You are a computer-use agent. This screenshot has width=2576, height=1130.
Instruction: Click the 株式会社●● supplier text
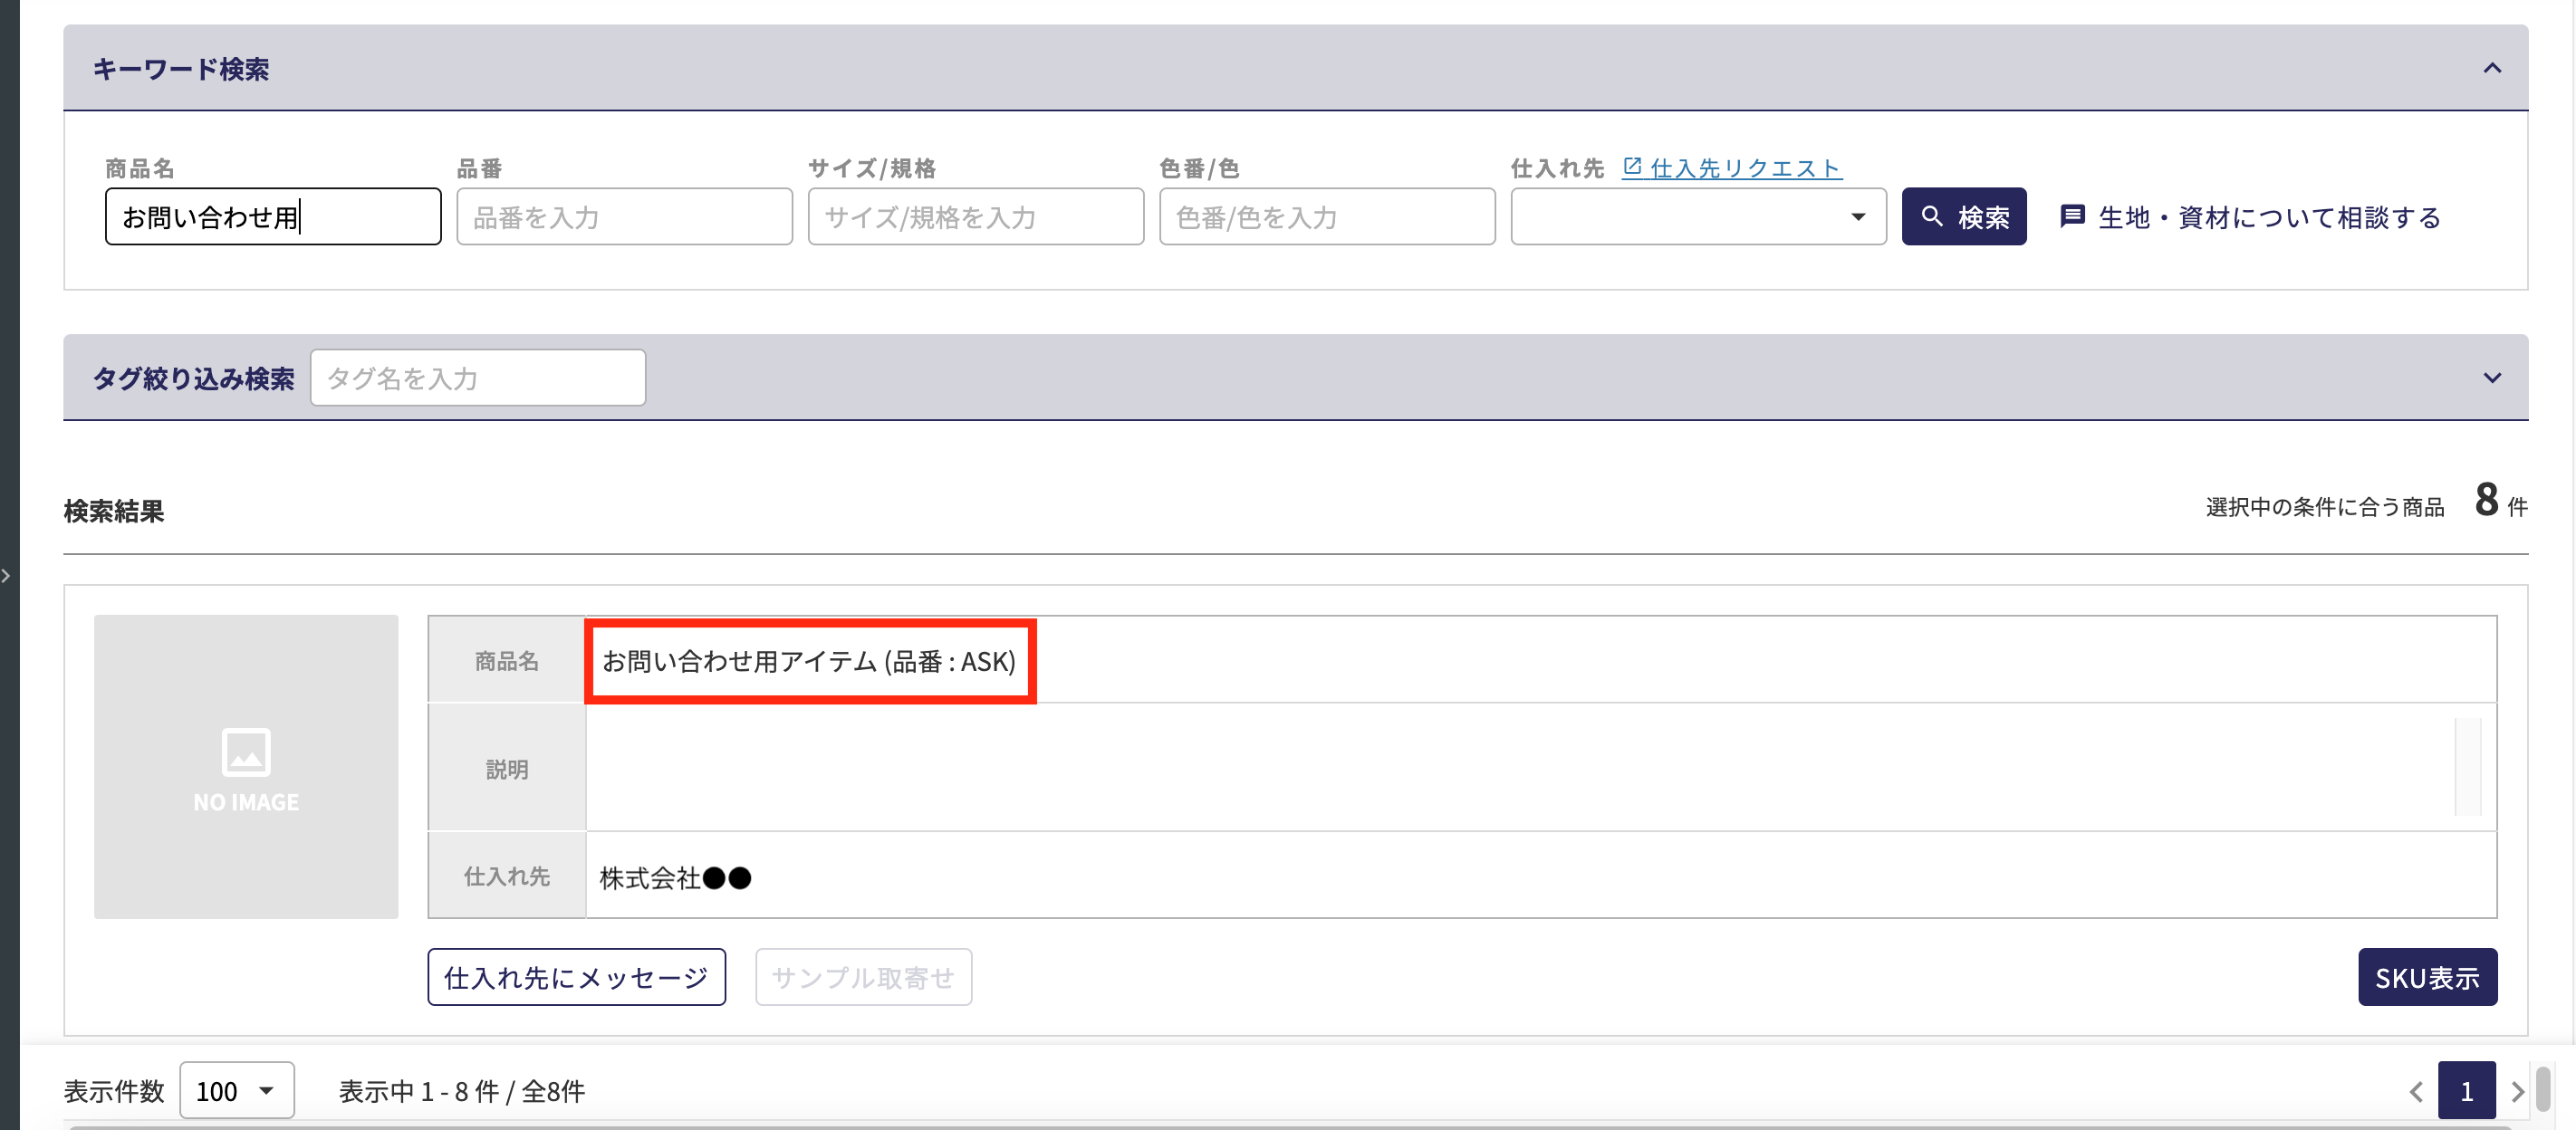[x=675, y=878]
